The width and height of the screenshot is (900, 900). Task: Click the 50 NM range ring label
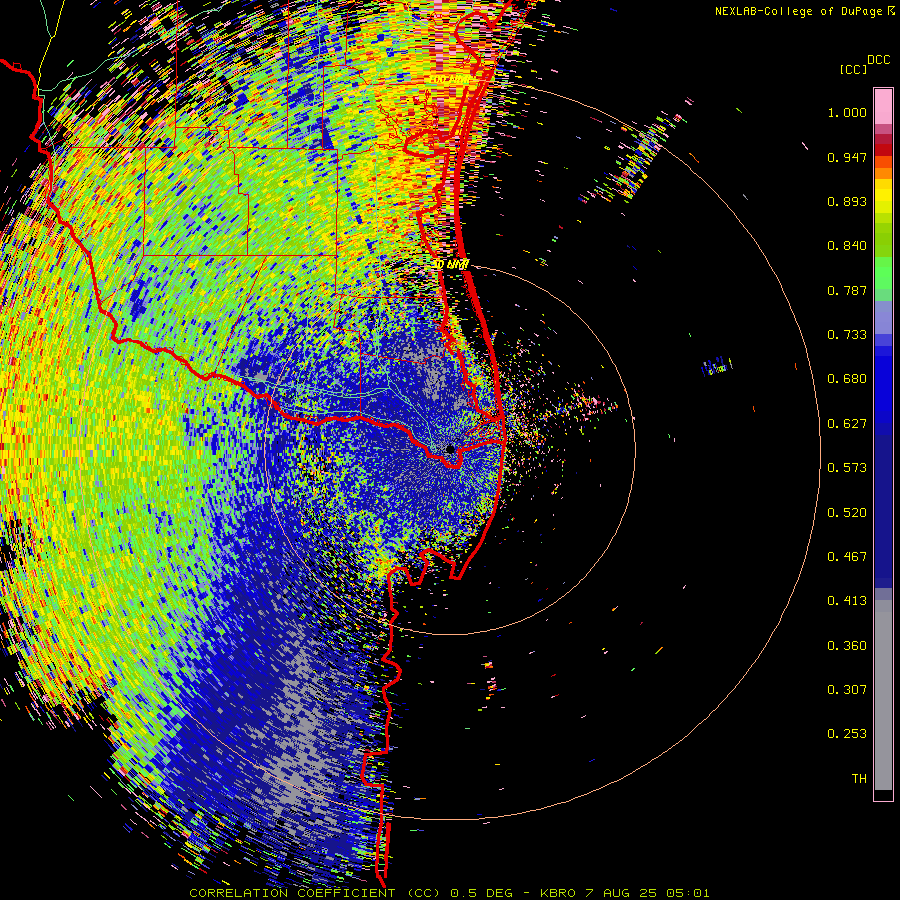451,265
